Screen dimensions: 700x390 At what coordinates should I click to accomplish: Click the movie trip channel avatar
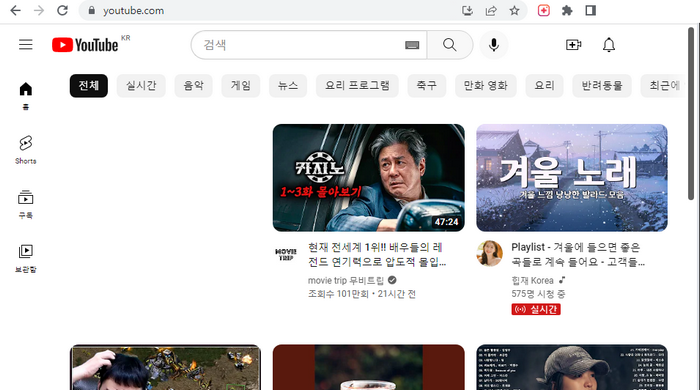point(285,254)
